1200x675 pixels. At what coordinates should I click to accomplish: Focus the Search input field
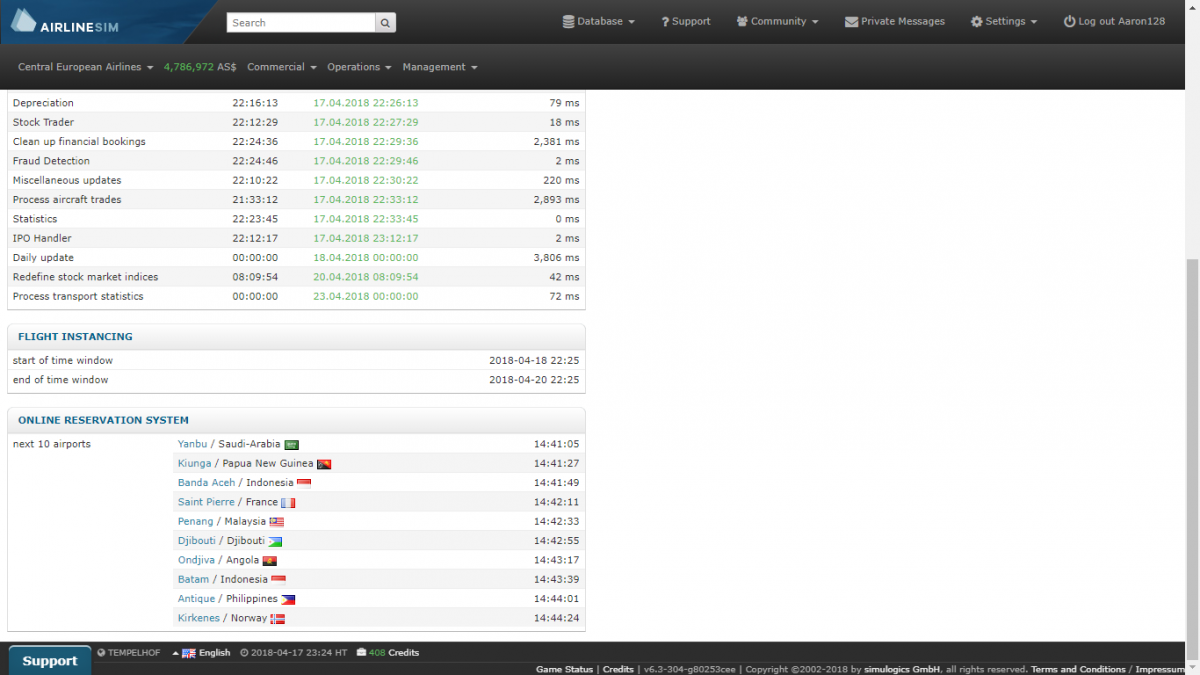tap(301, 22)
